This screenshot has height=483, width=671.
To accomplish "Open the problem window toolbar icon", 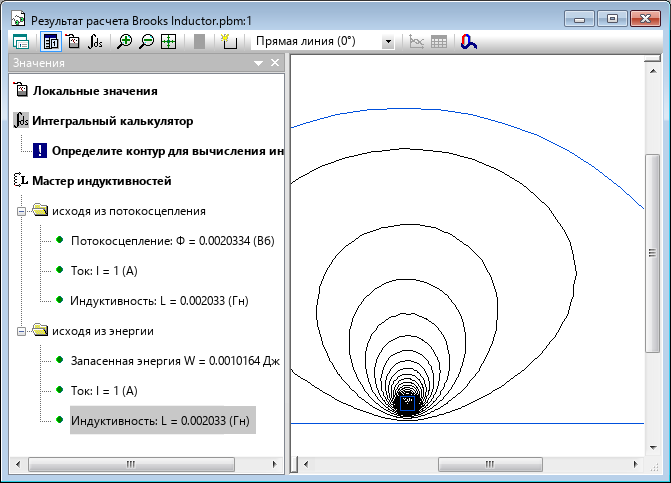I will 21,41.
